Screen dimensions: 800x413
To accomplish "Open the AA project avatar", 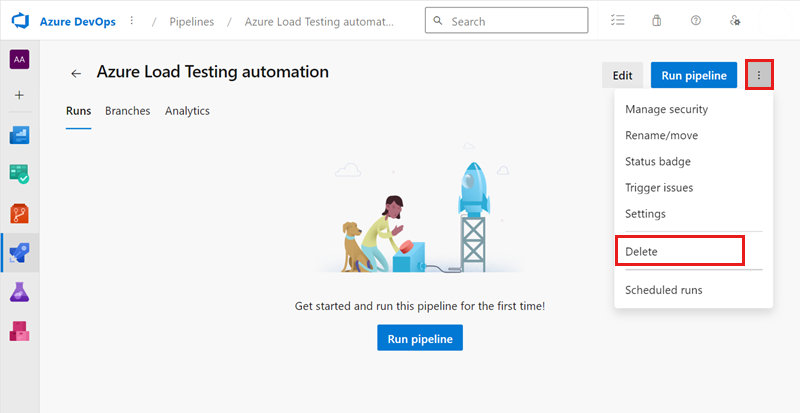I will tap(19, 59).
